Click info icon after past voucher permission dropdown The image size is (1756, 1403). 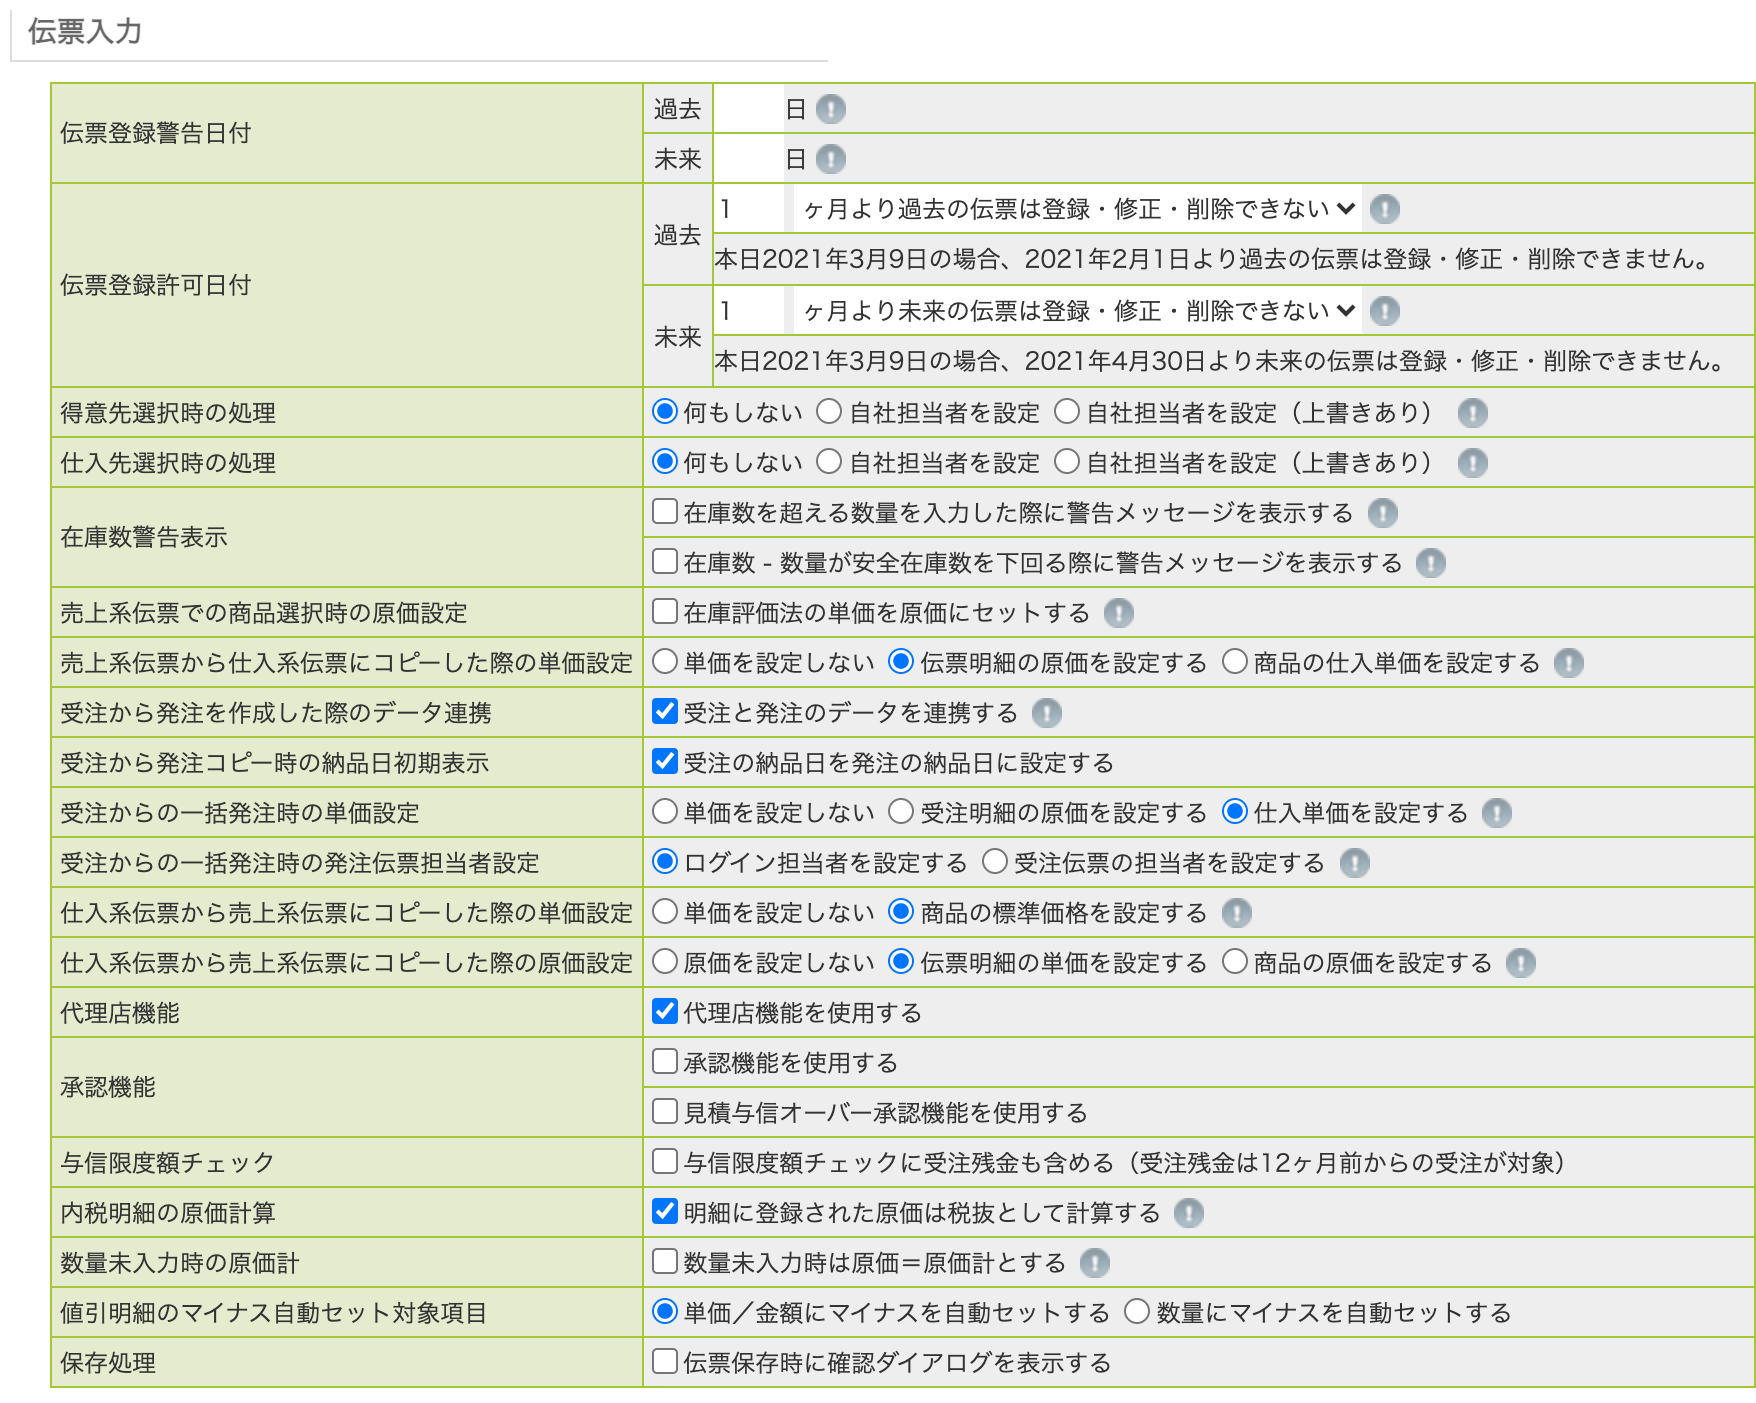tap(1384, 209)
